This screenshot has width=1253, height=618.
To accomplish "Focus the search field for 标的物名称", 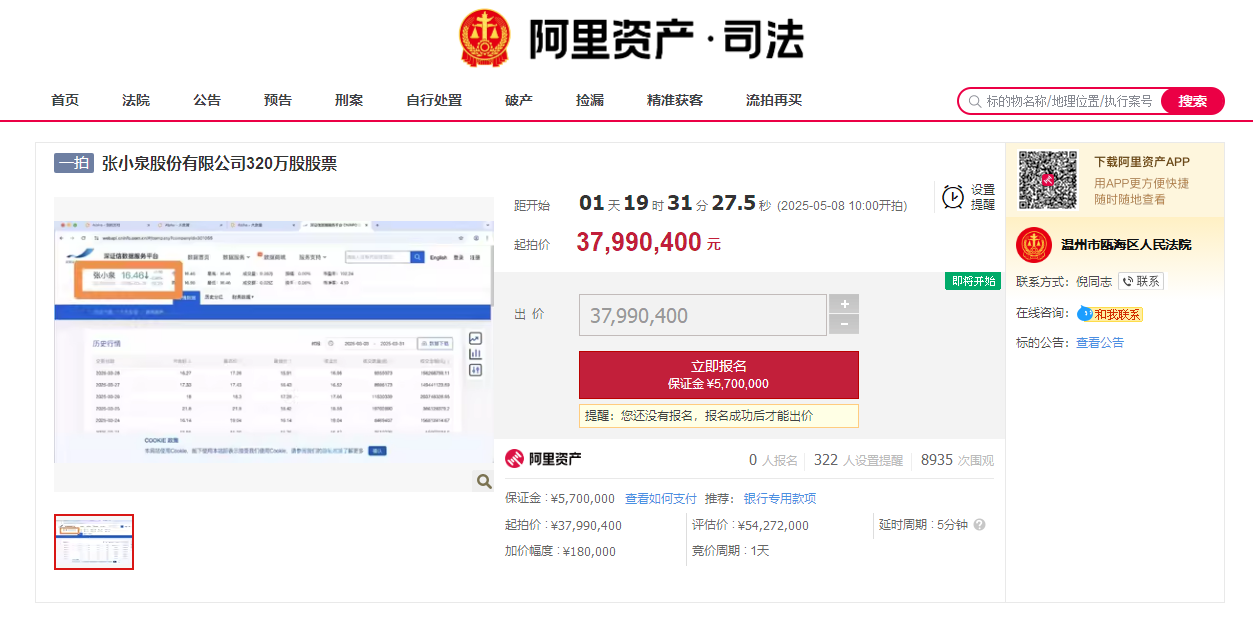I will (x=1070, y=101).
